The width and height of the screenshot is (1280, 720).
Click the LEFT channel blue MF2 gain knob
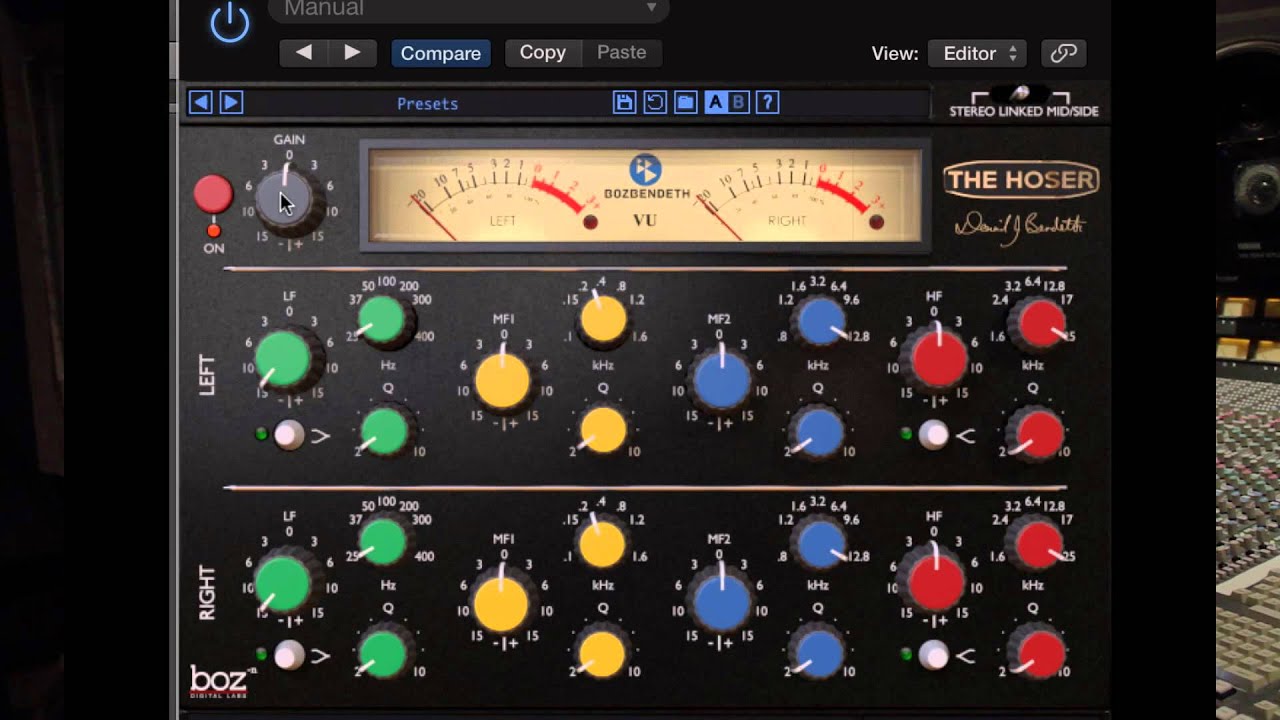pos(721,381)
